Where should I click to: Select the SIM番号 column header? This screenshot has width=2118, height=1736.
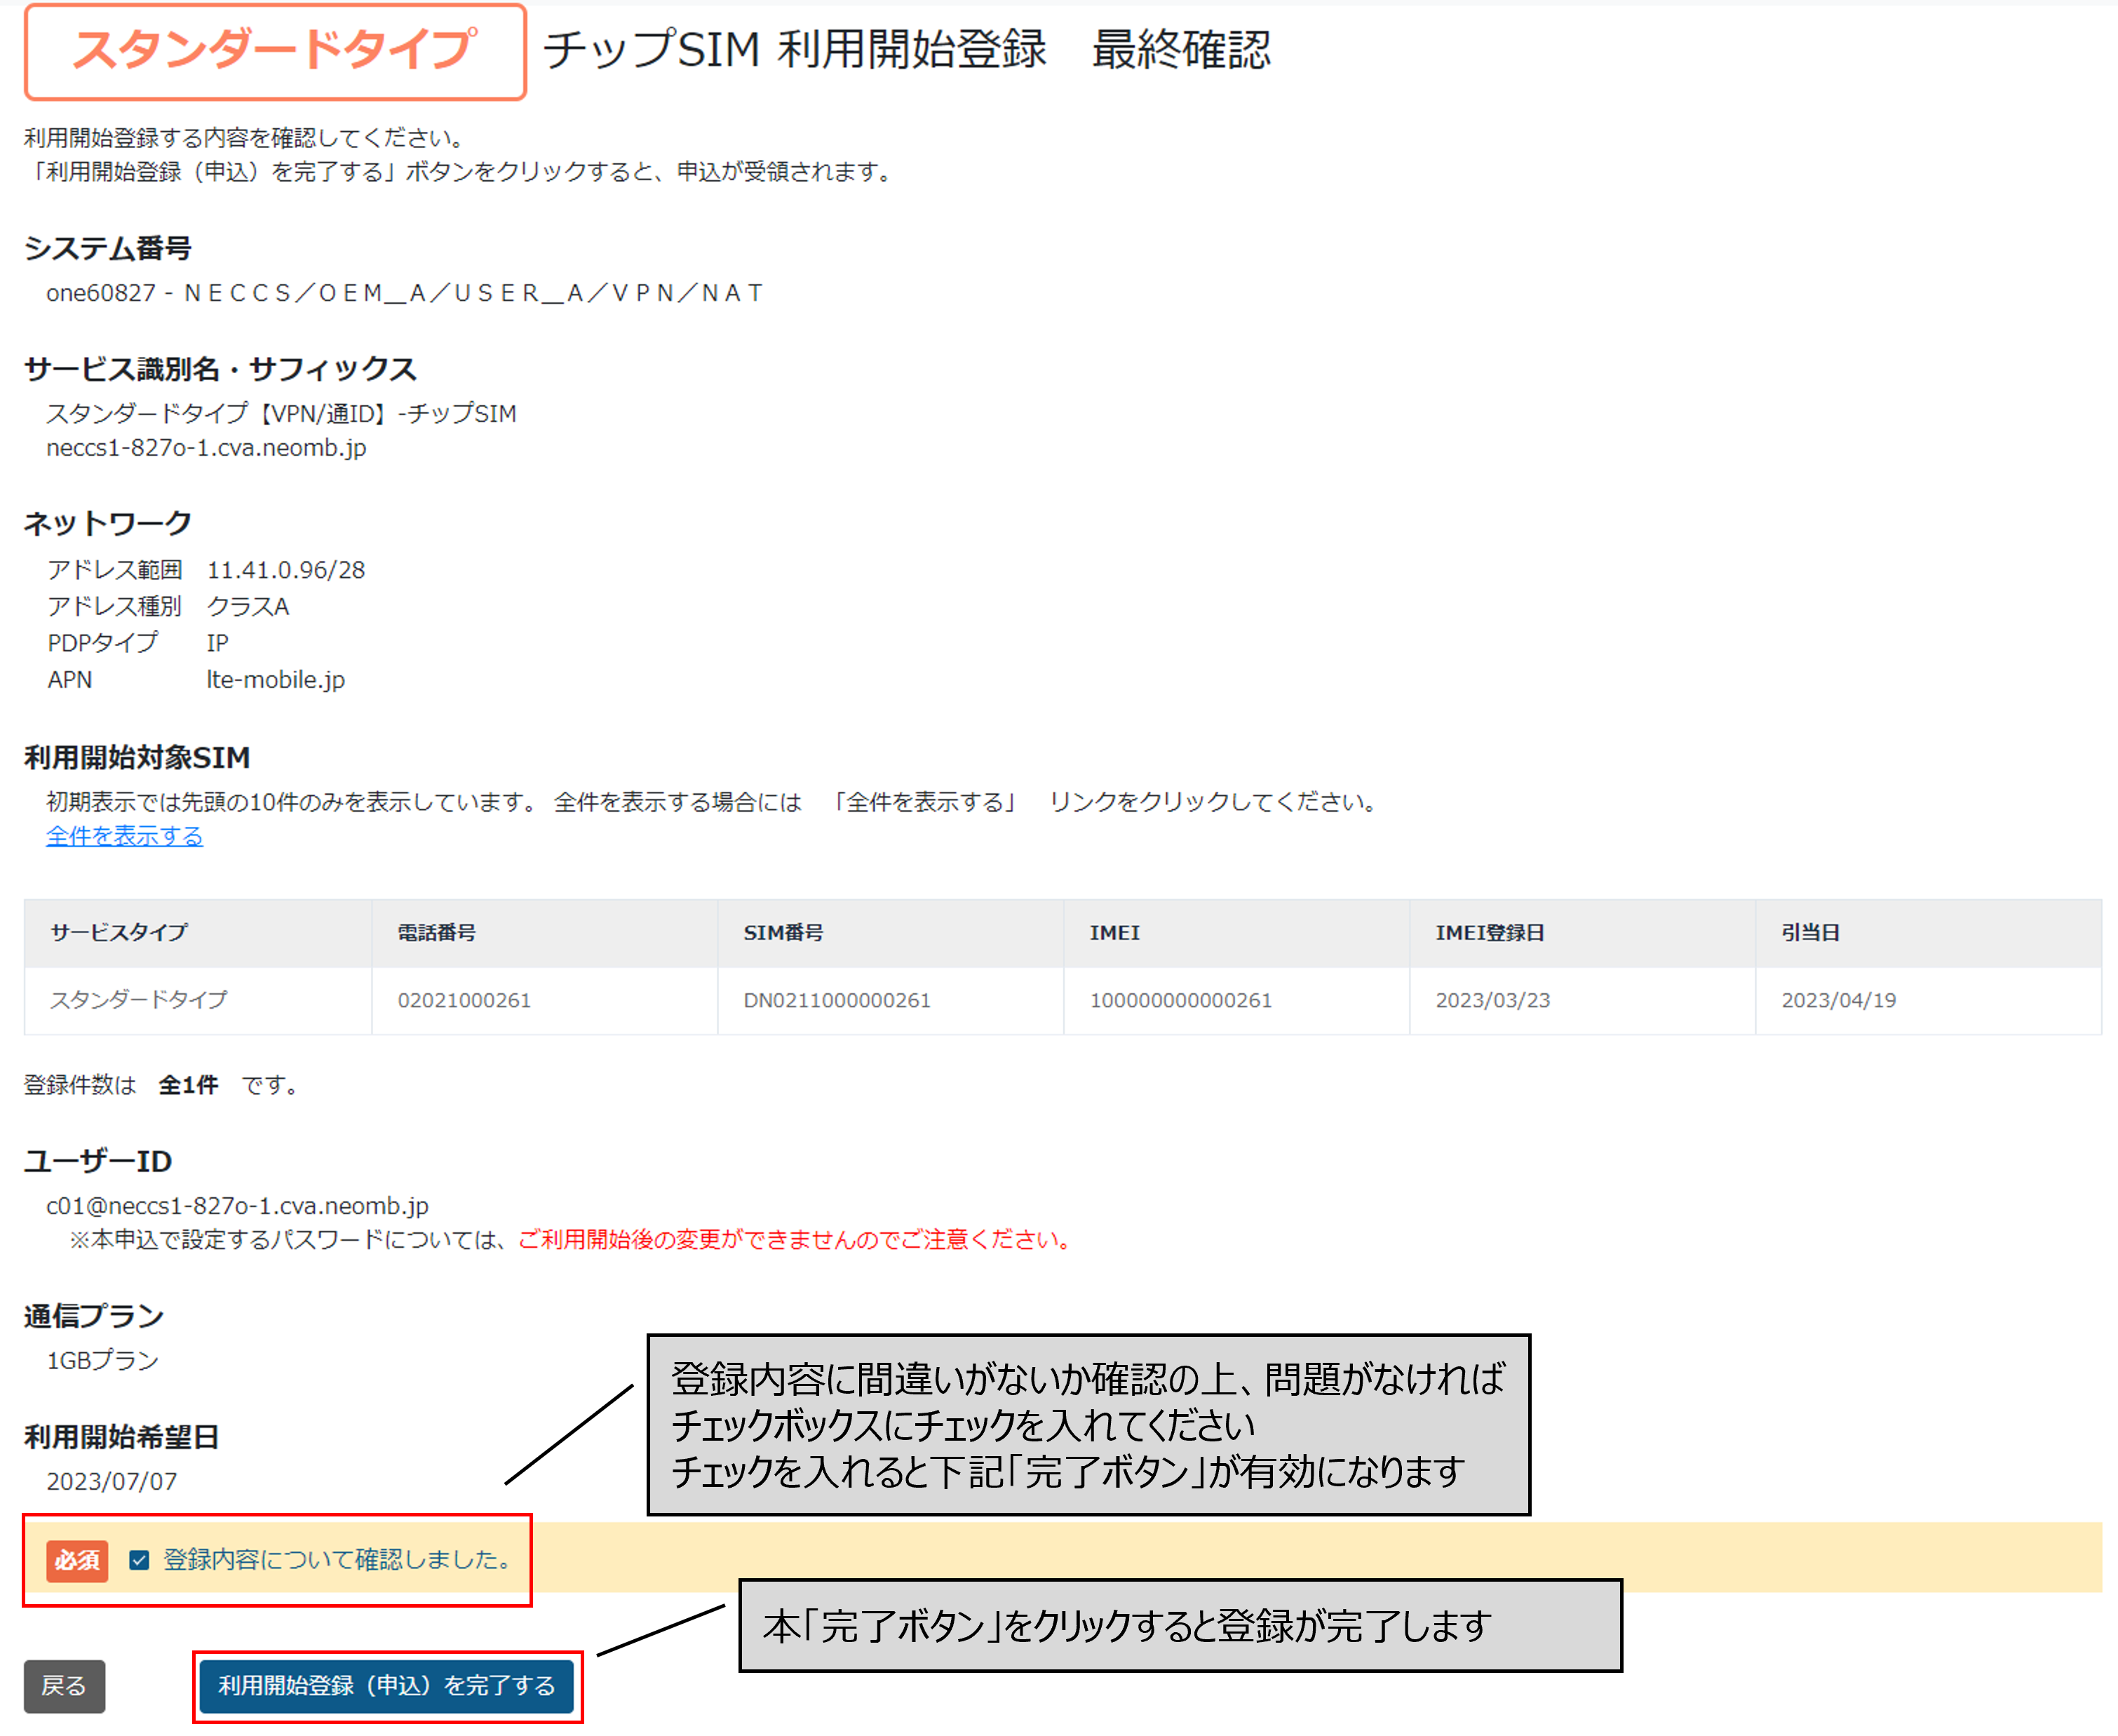pos(784,932)
